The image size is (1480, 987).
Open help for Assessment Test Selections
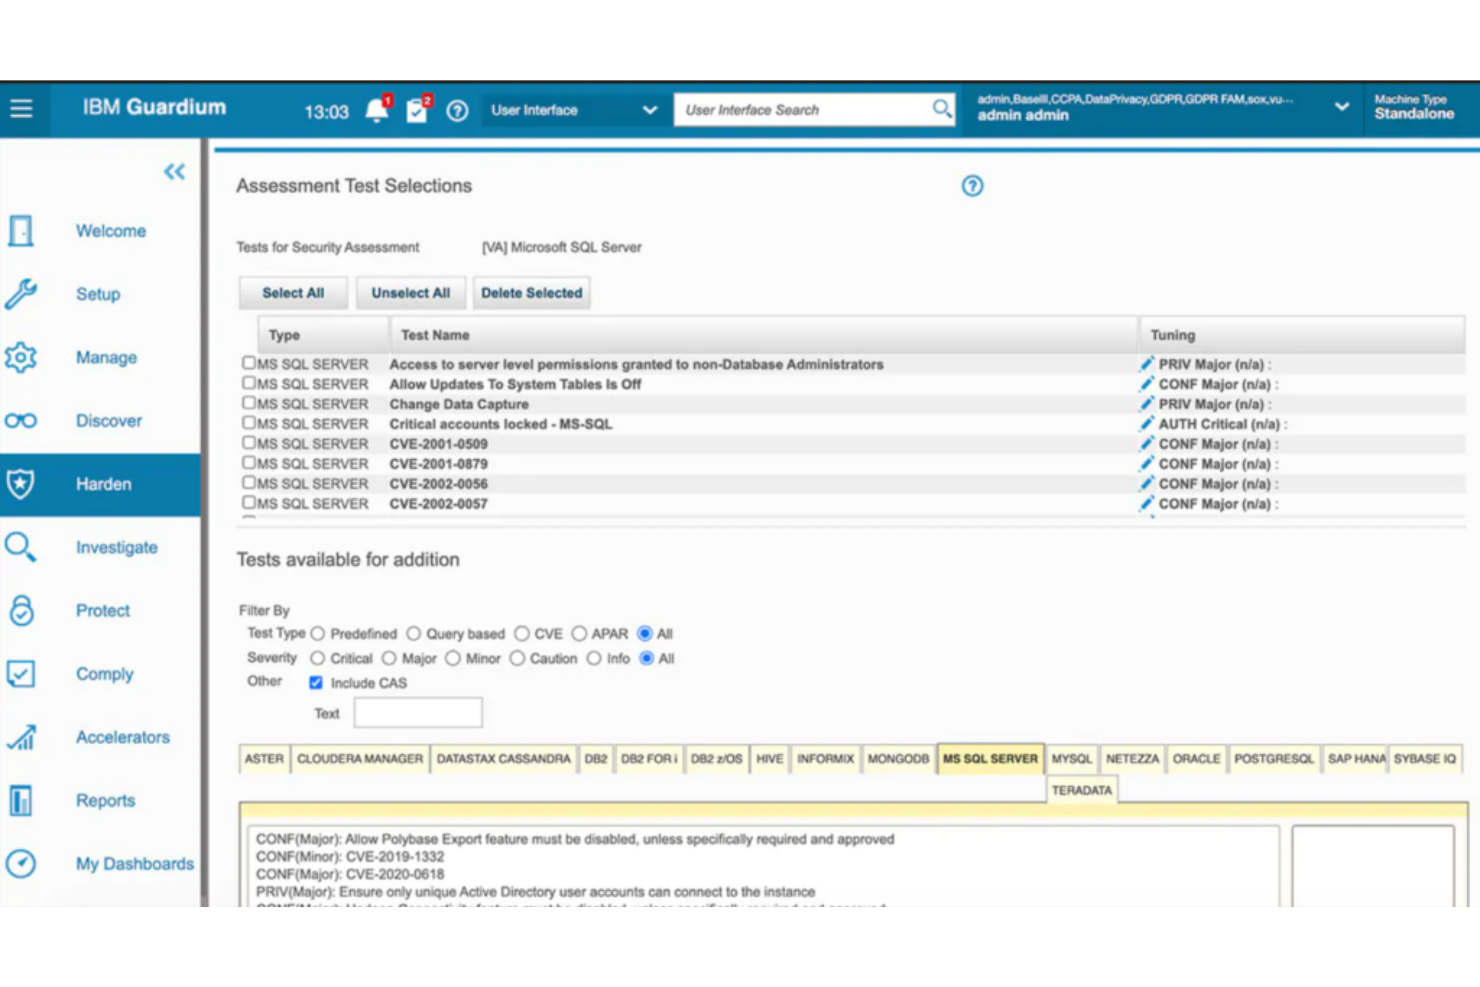[972, 186]
